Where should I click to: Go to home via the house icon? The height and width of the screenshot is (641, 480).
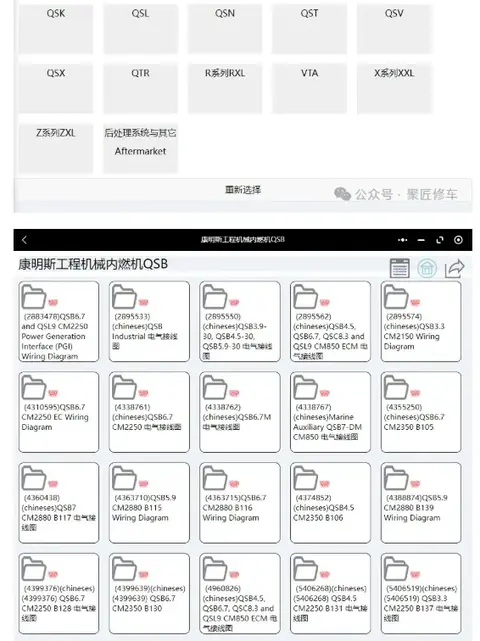427,268
